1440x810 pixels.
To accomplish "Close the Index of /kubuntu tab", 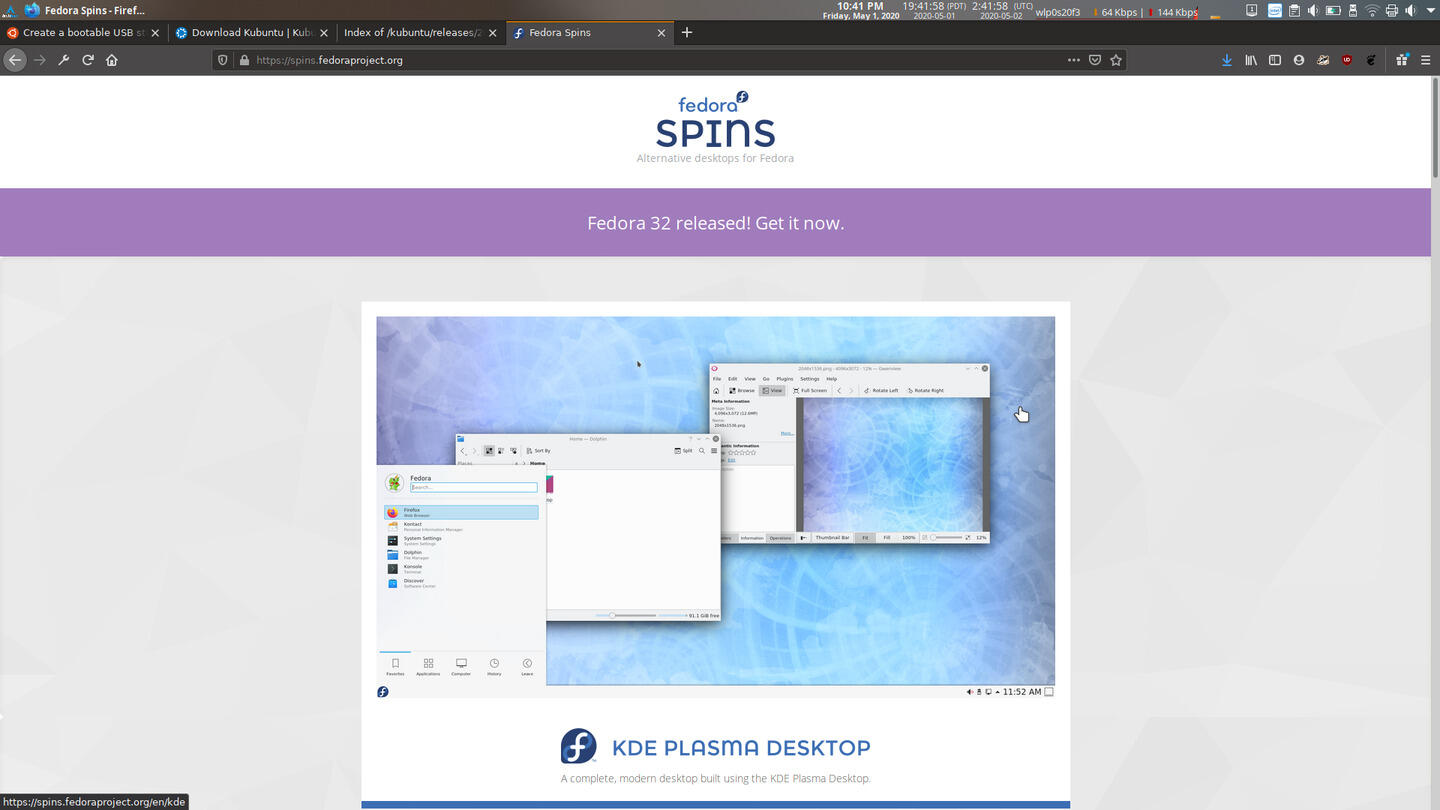I will coord(493,33).
